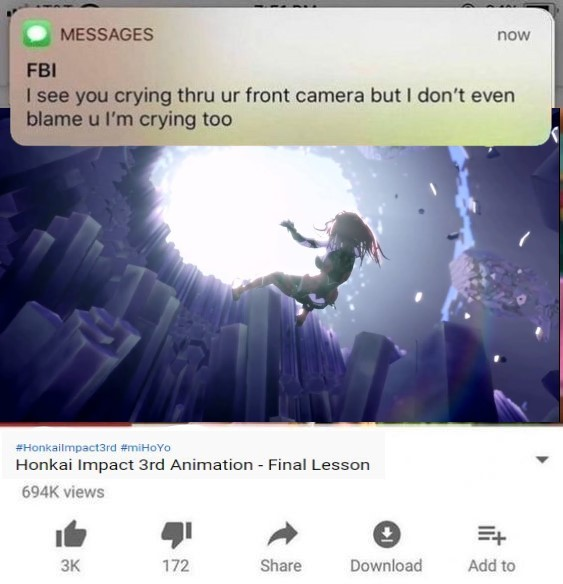
Task: Tap the 694K views count
Action: [63, 492]
